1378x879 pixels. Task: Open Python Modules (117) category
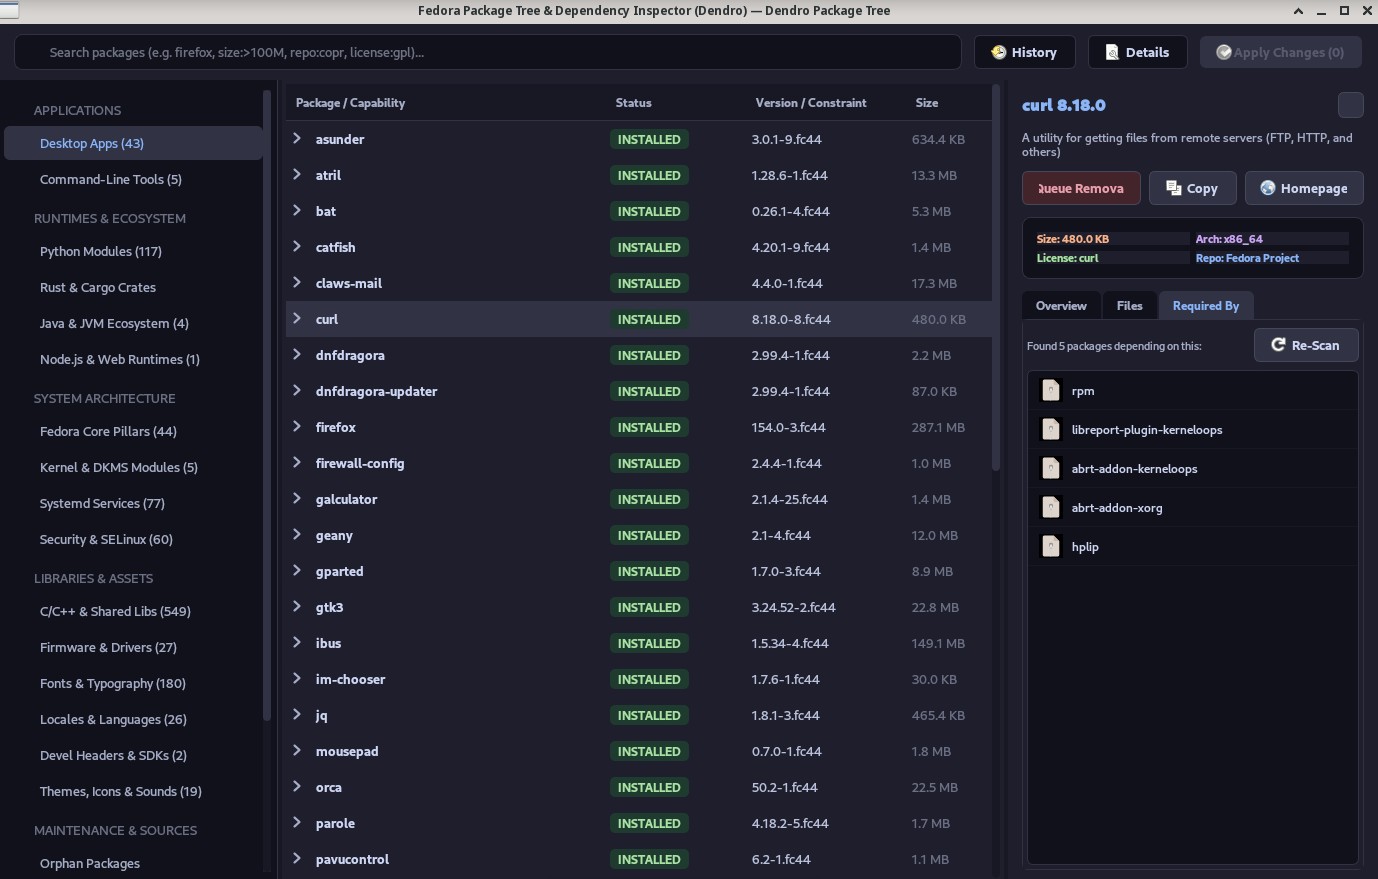(x=133, y=251)
